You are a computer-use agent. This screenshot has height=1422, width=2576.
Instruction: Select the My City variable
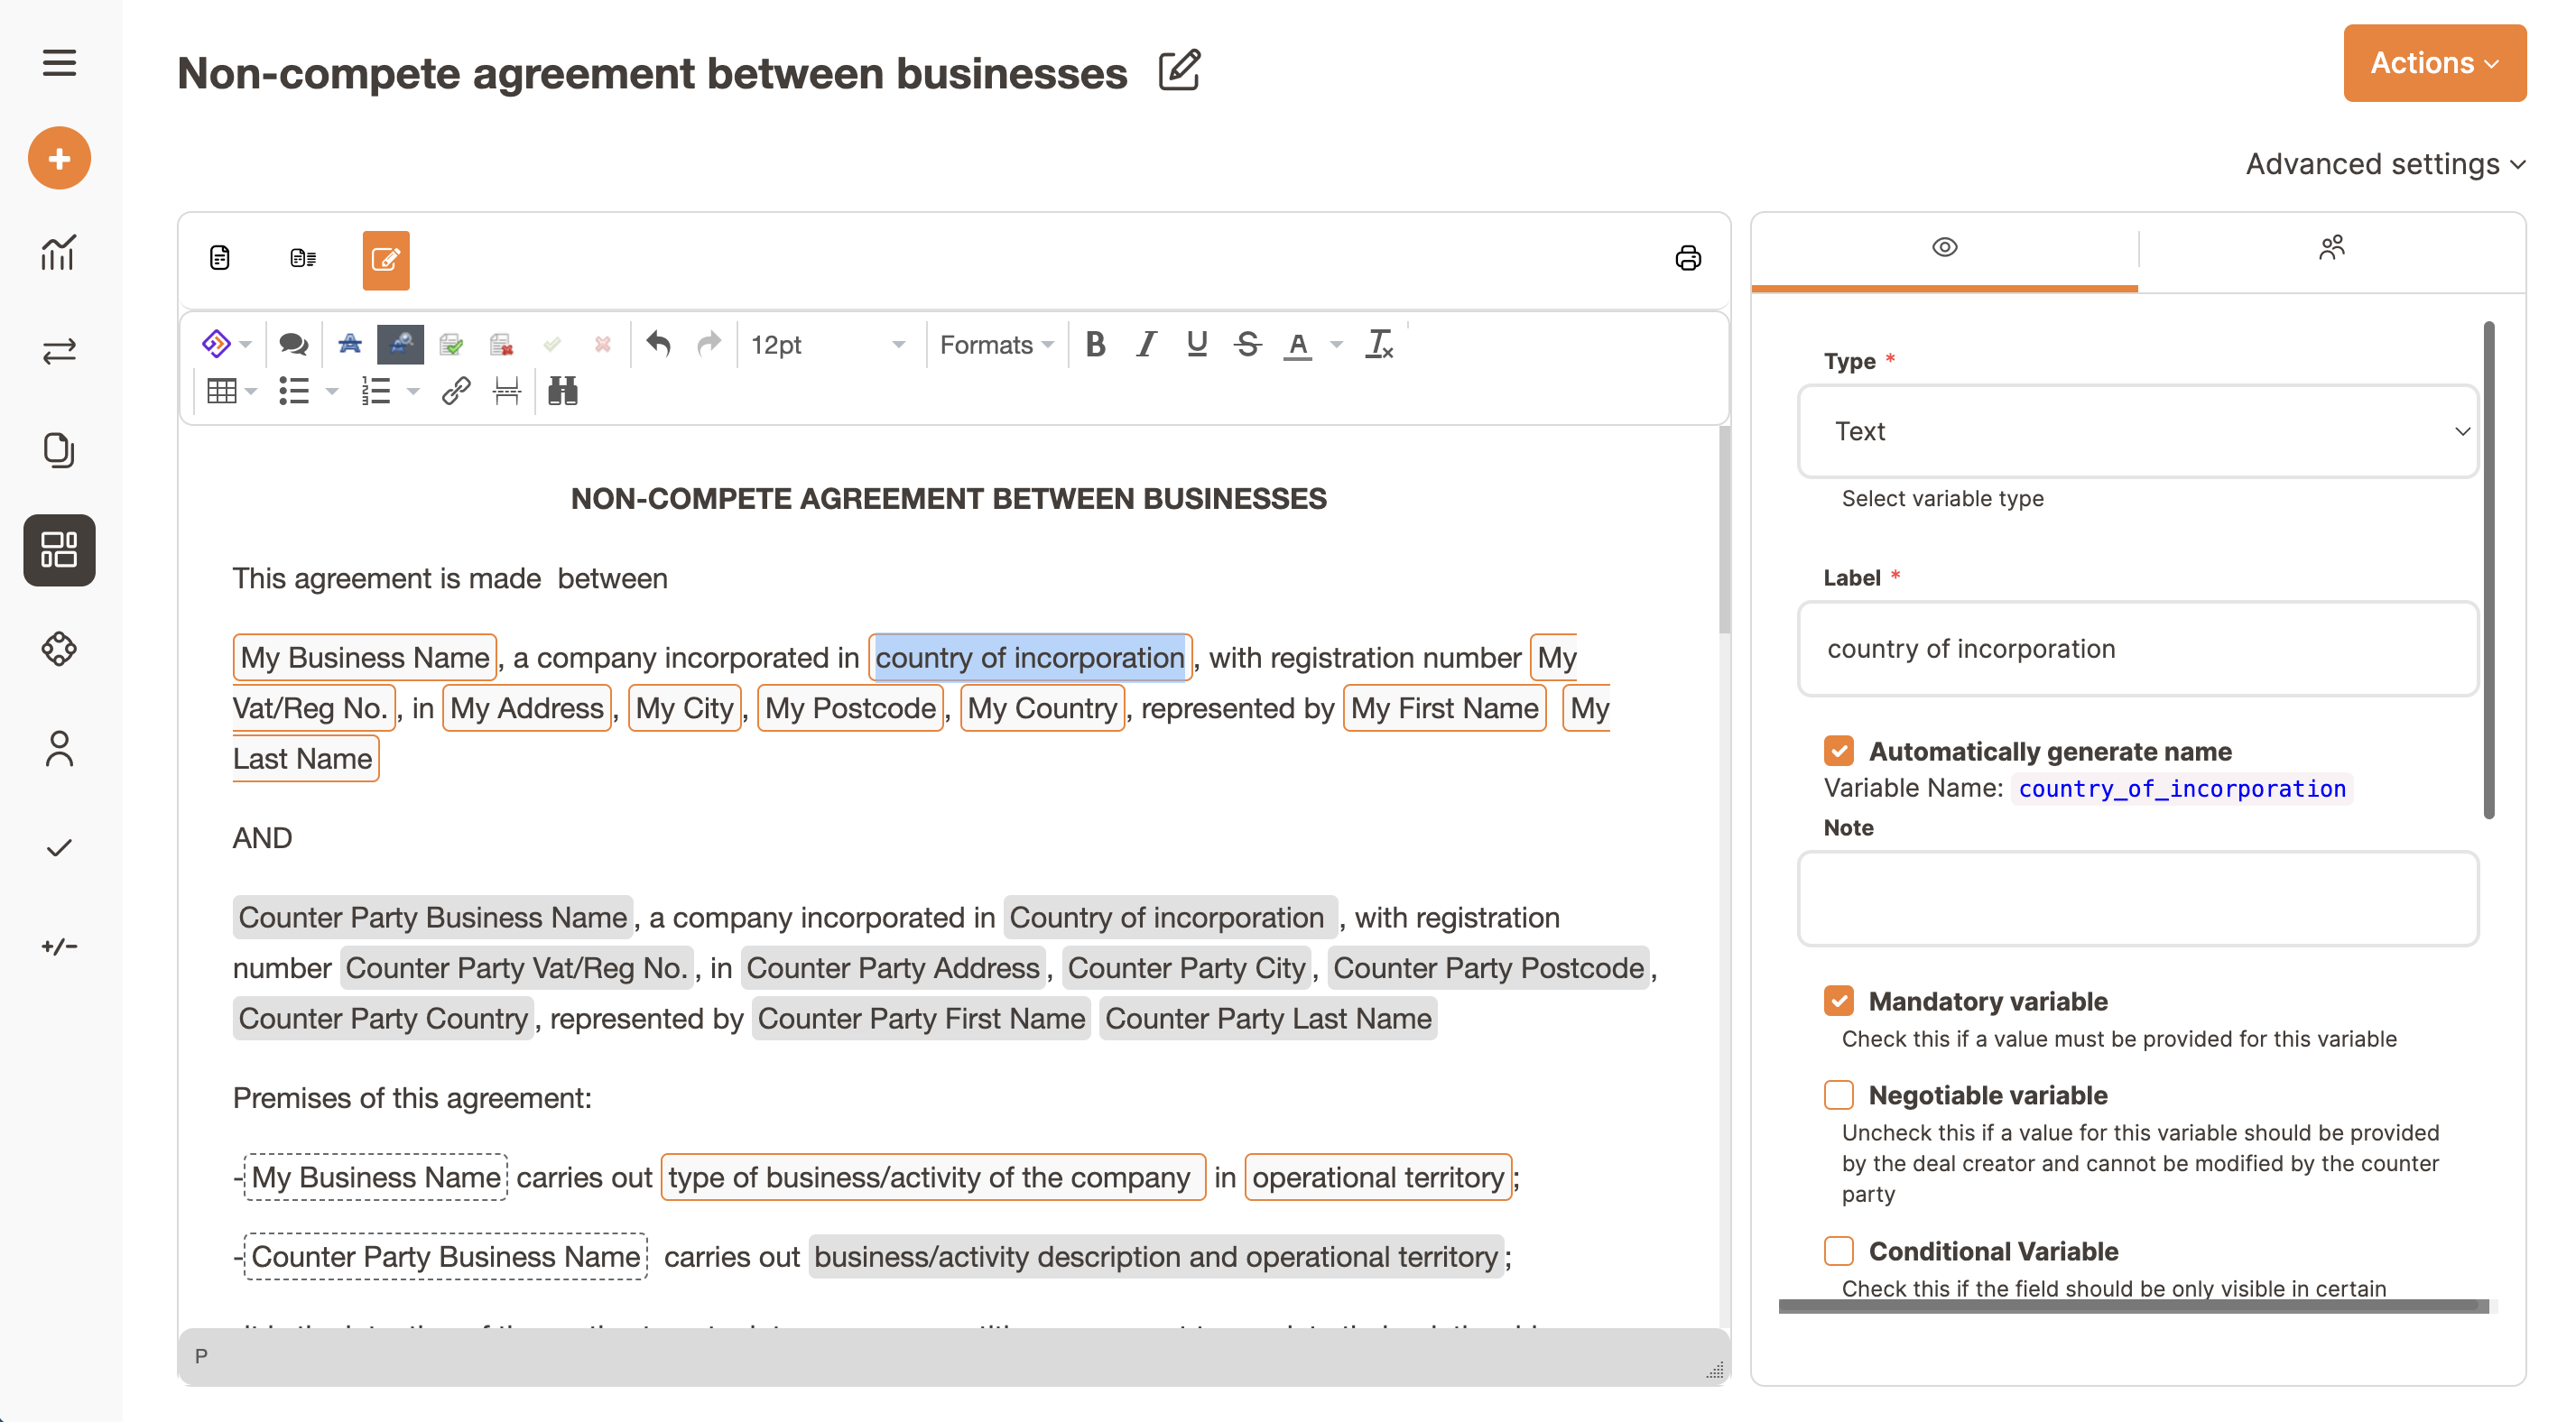click(x=684, y=707)
